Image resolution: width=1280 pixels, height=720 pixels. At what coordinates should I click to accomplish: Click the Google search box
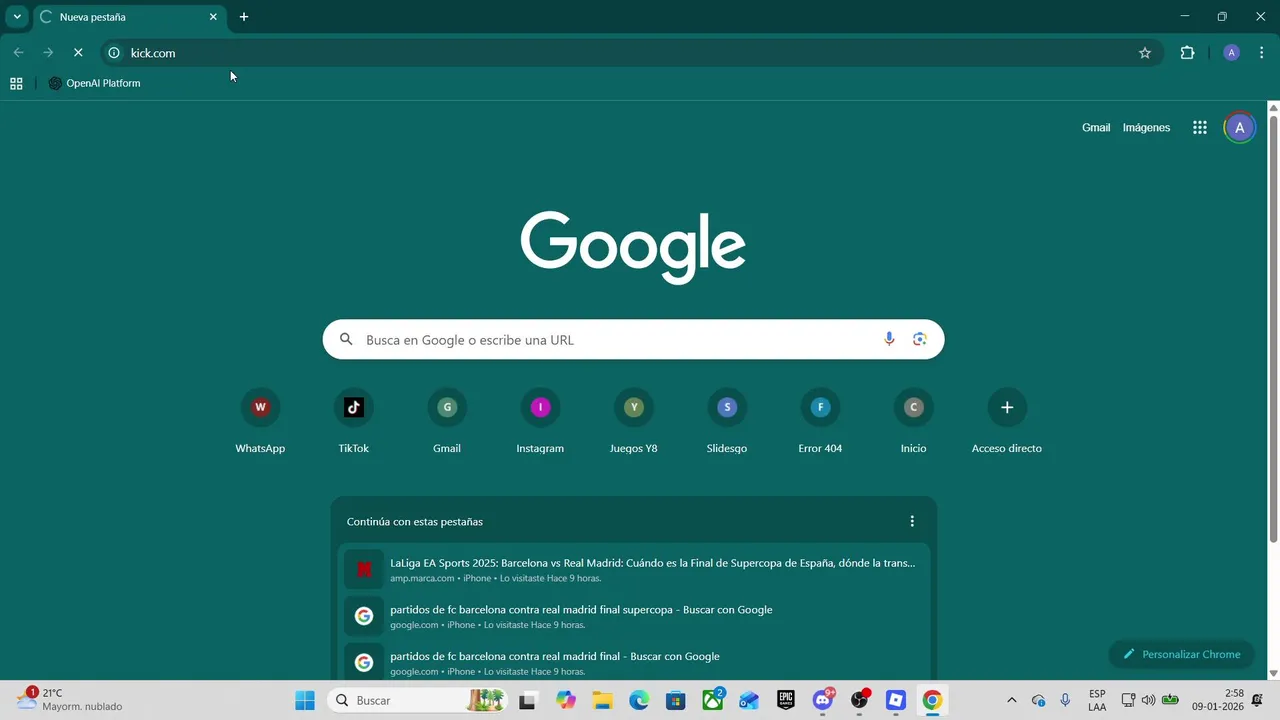[633, 339]
